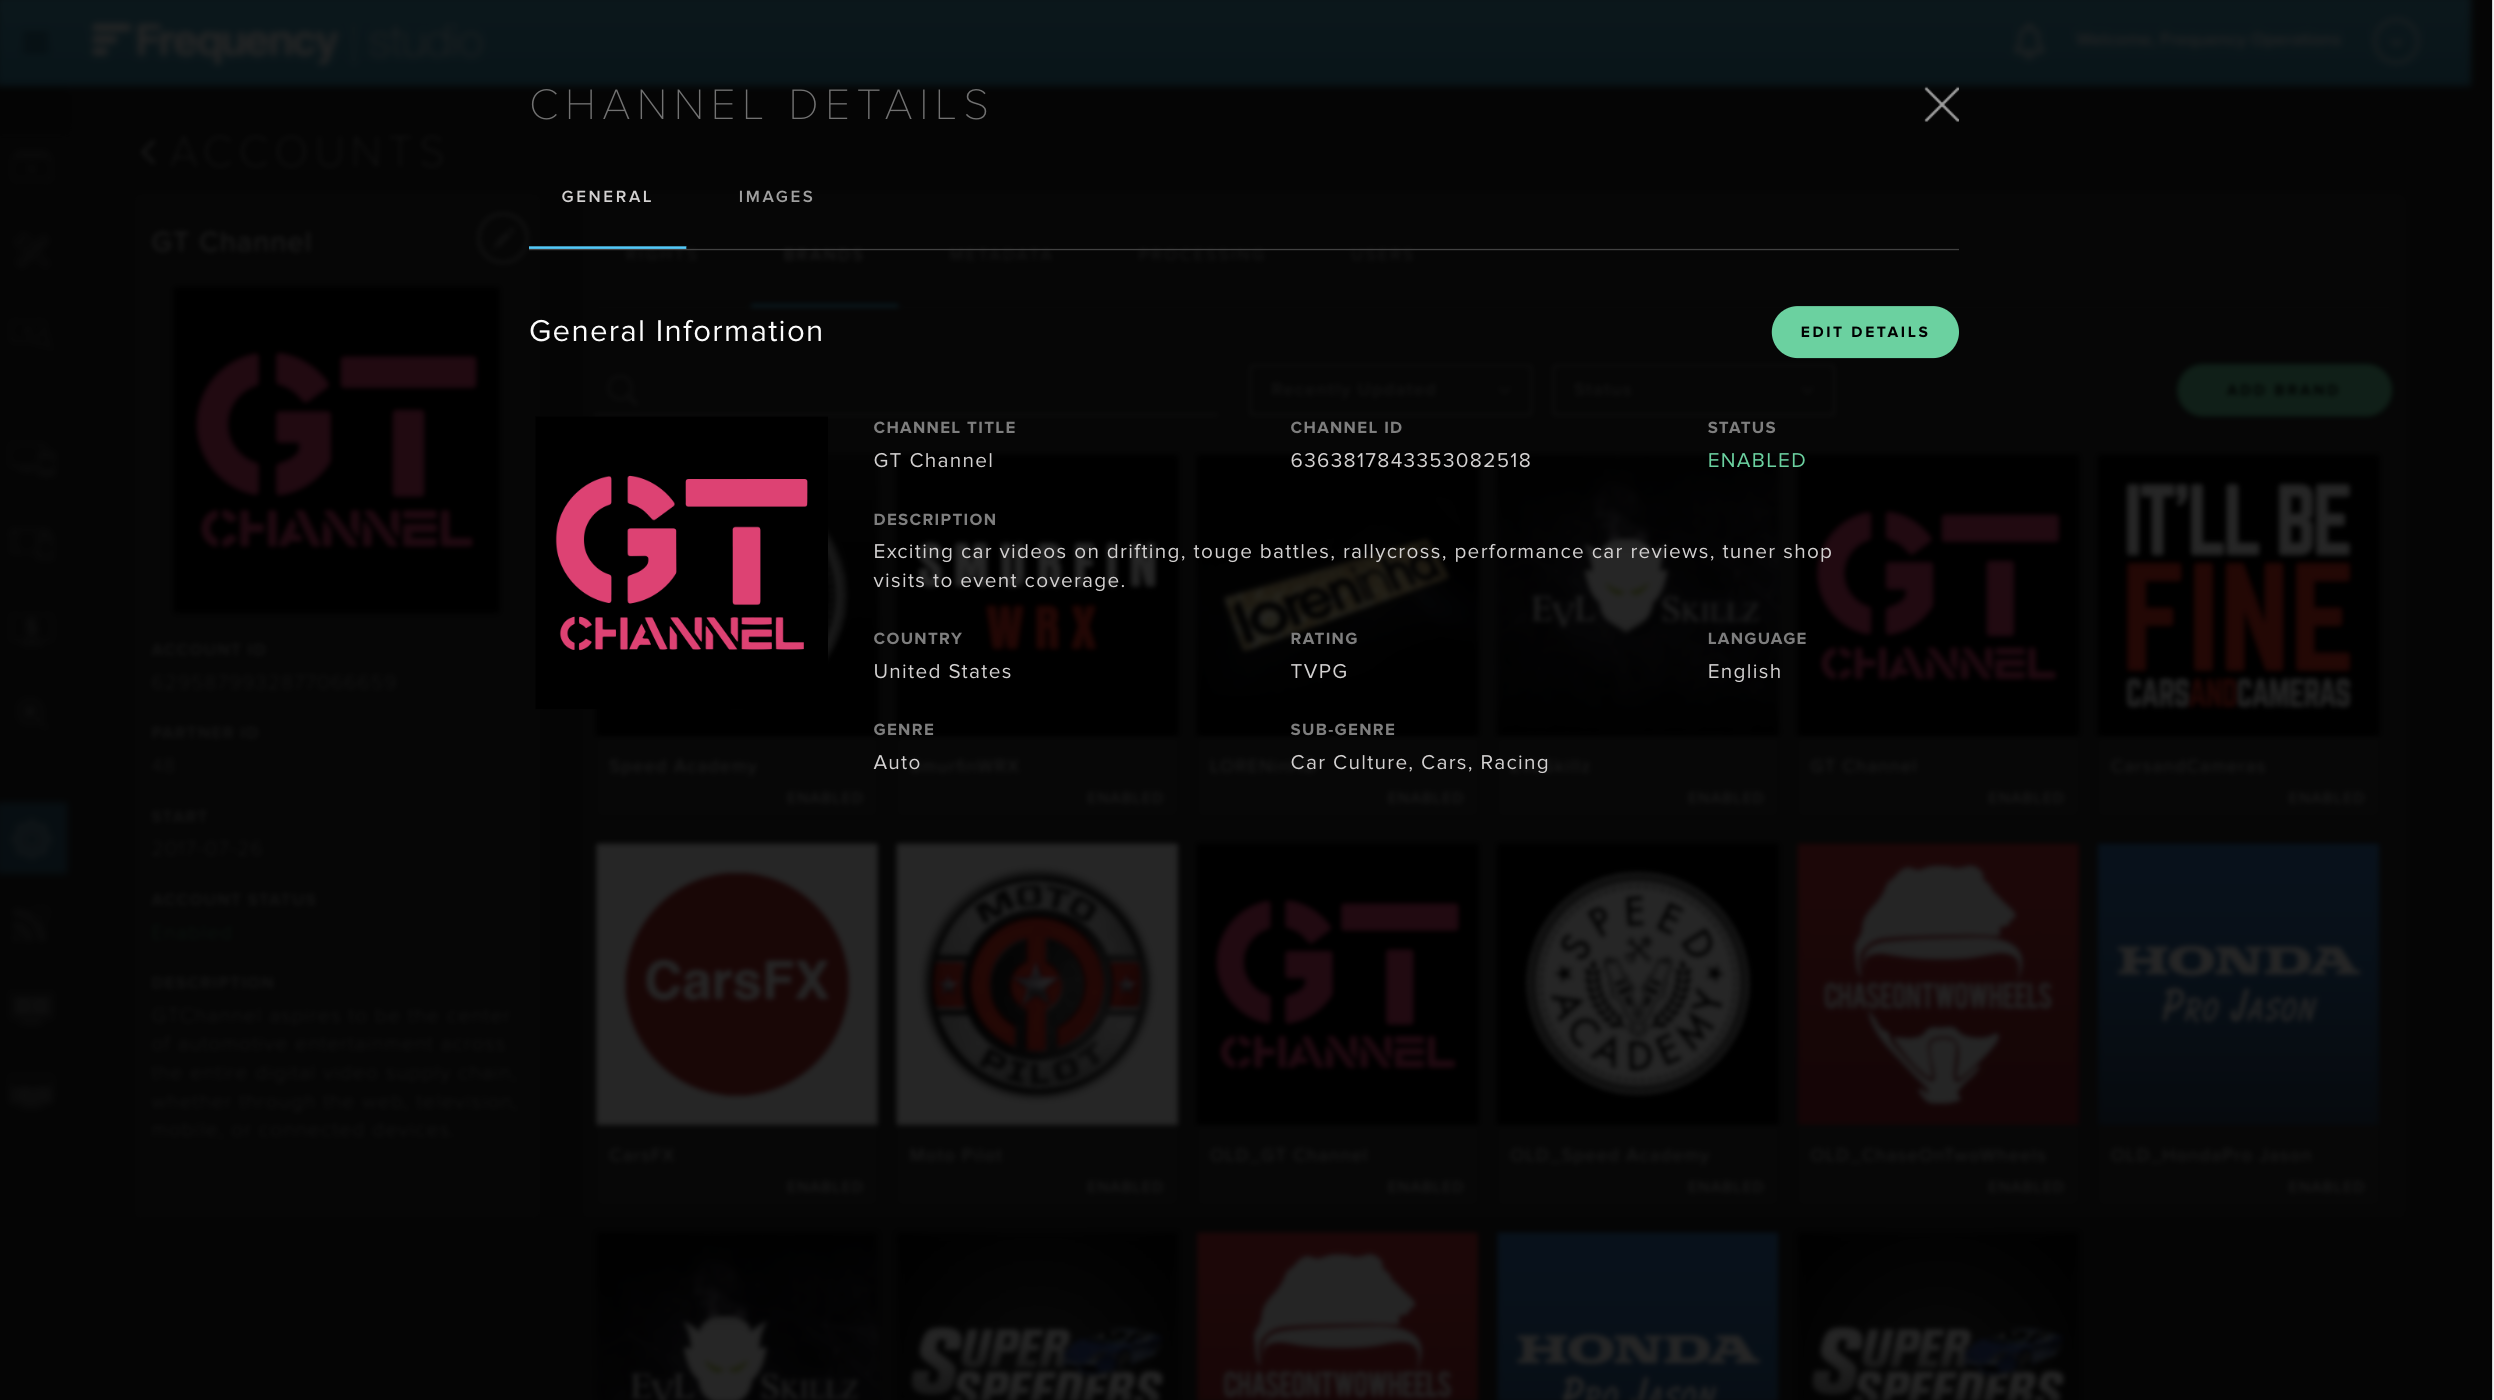This screenshot has width=2494, height=1400.
Task: Click the pencil edit icon beside GT Channel account
Action: point(501,238)
